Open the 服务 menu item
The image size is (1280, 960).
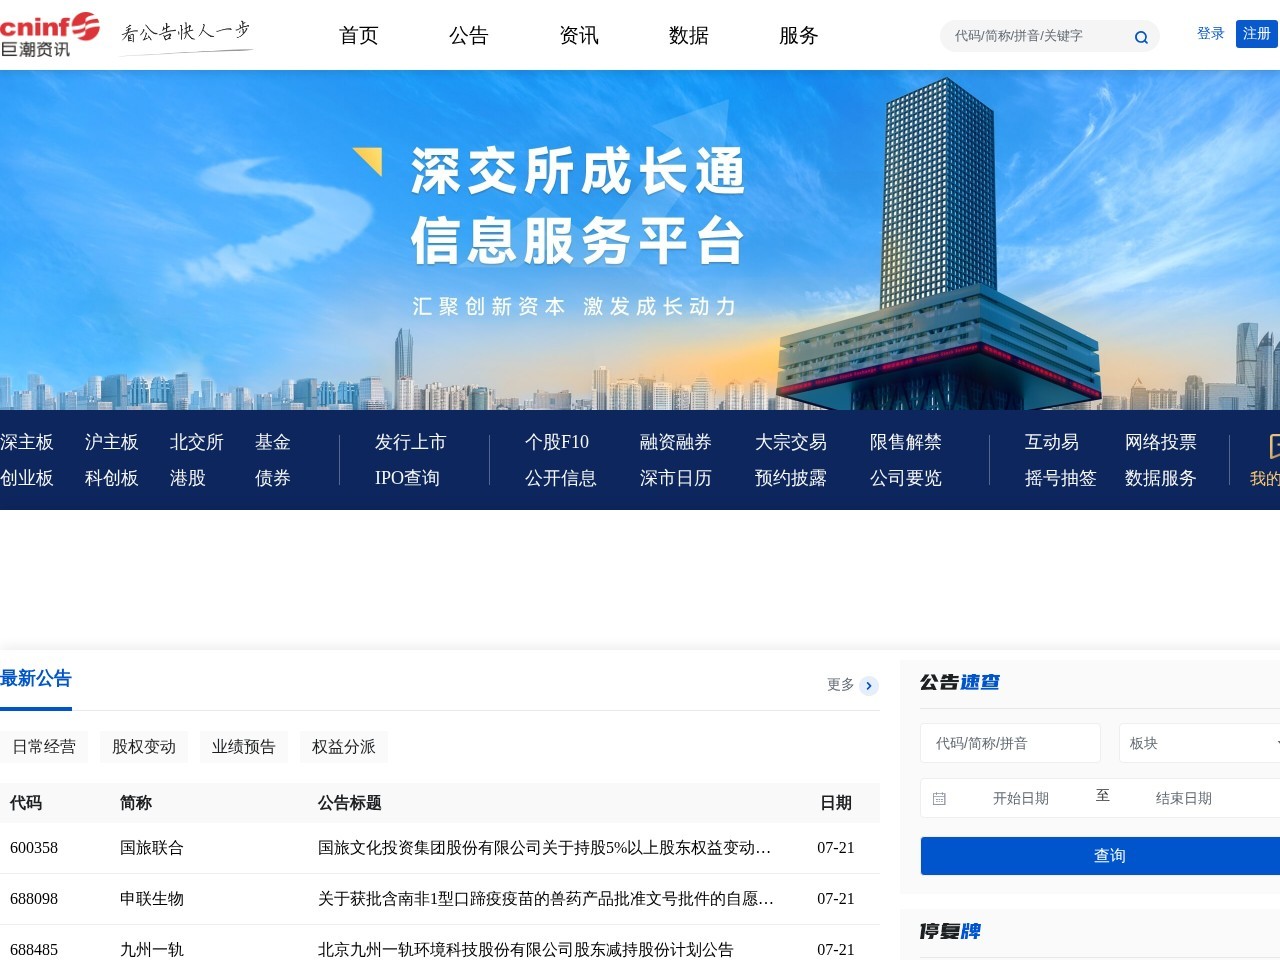tap(799, 35)
